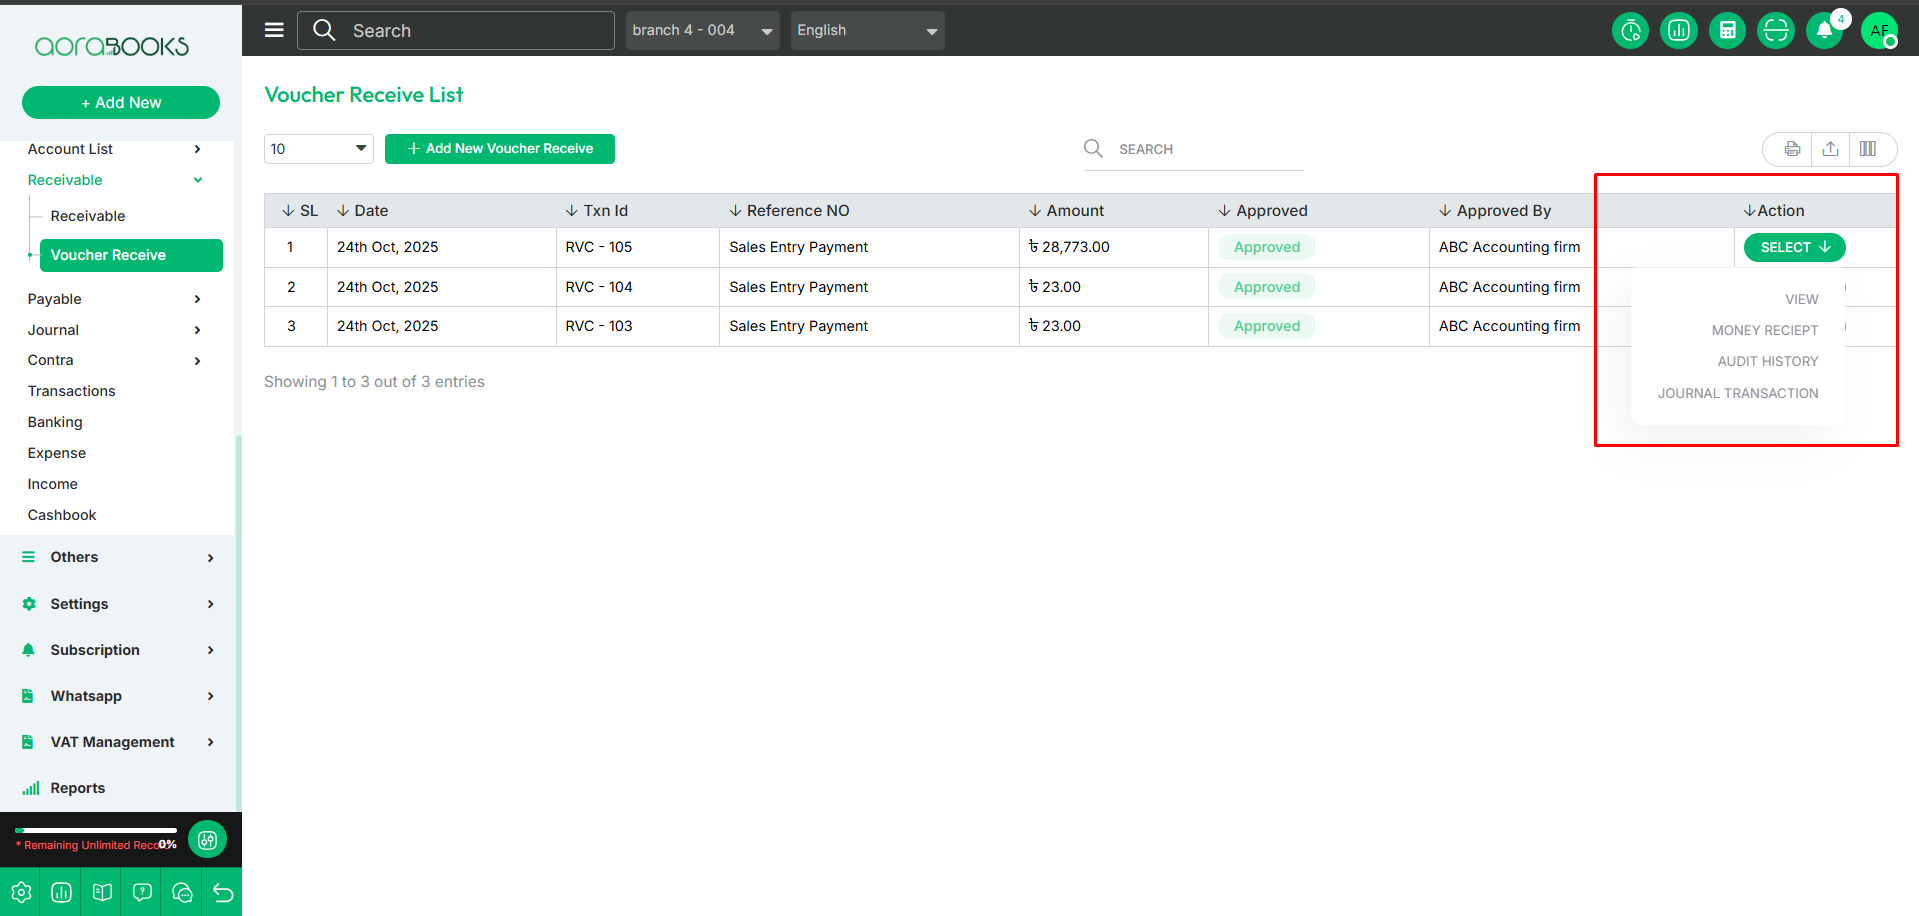Click the help question bubble icon

(142, 892)
